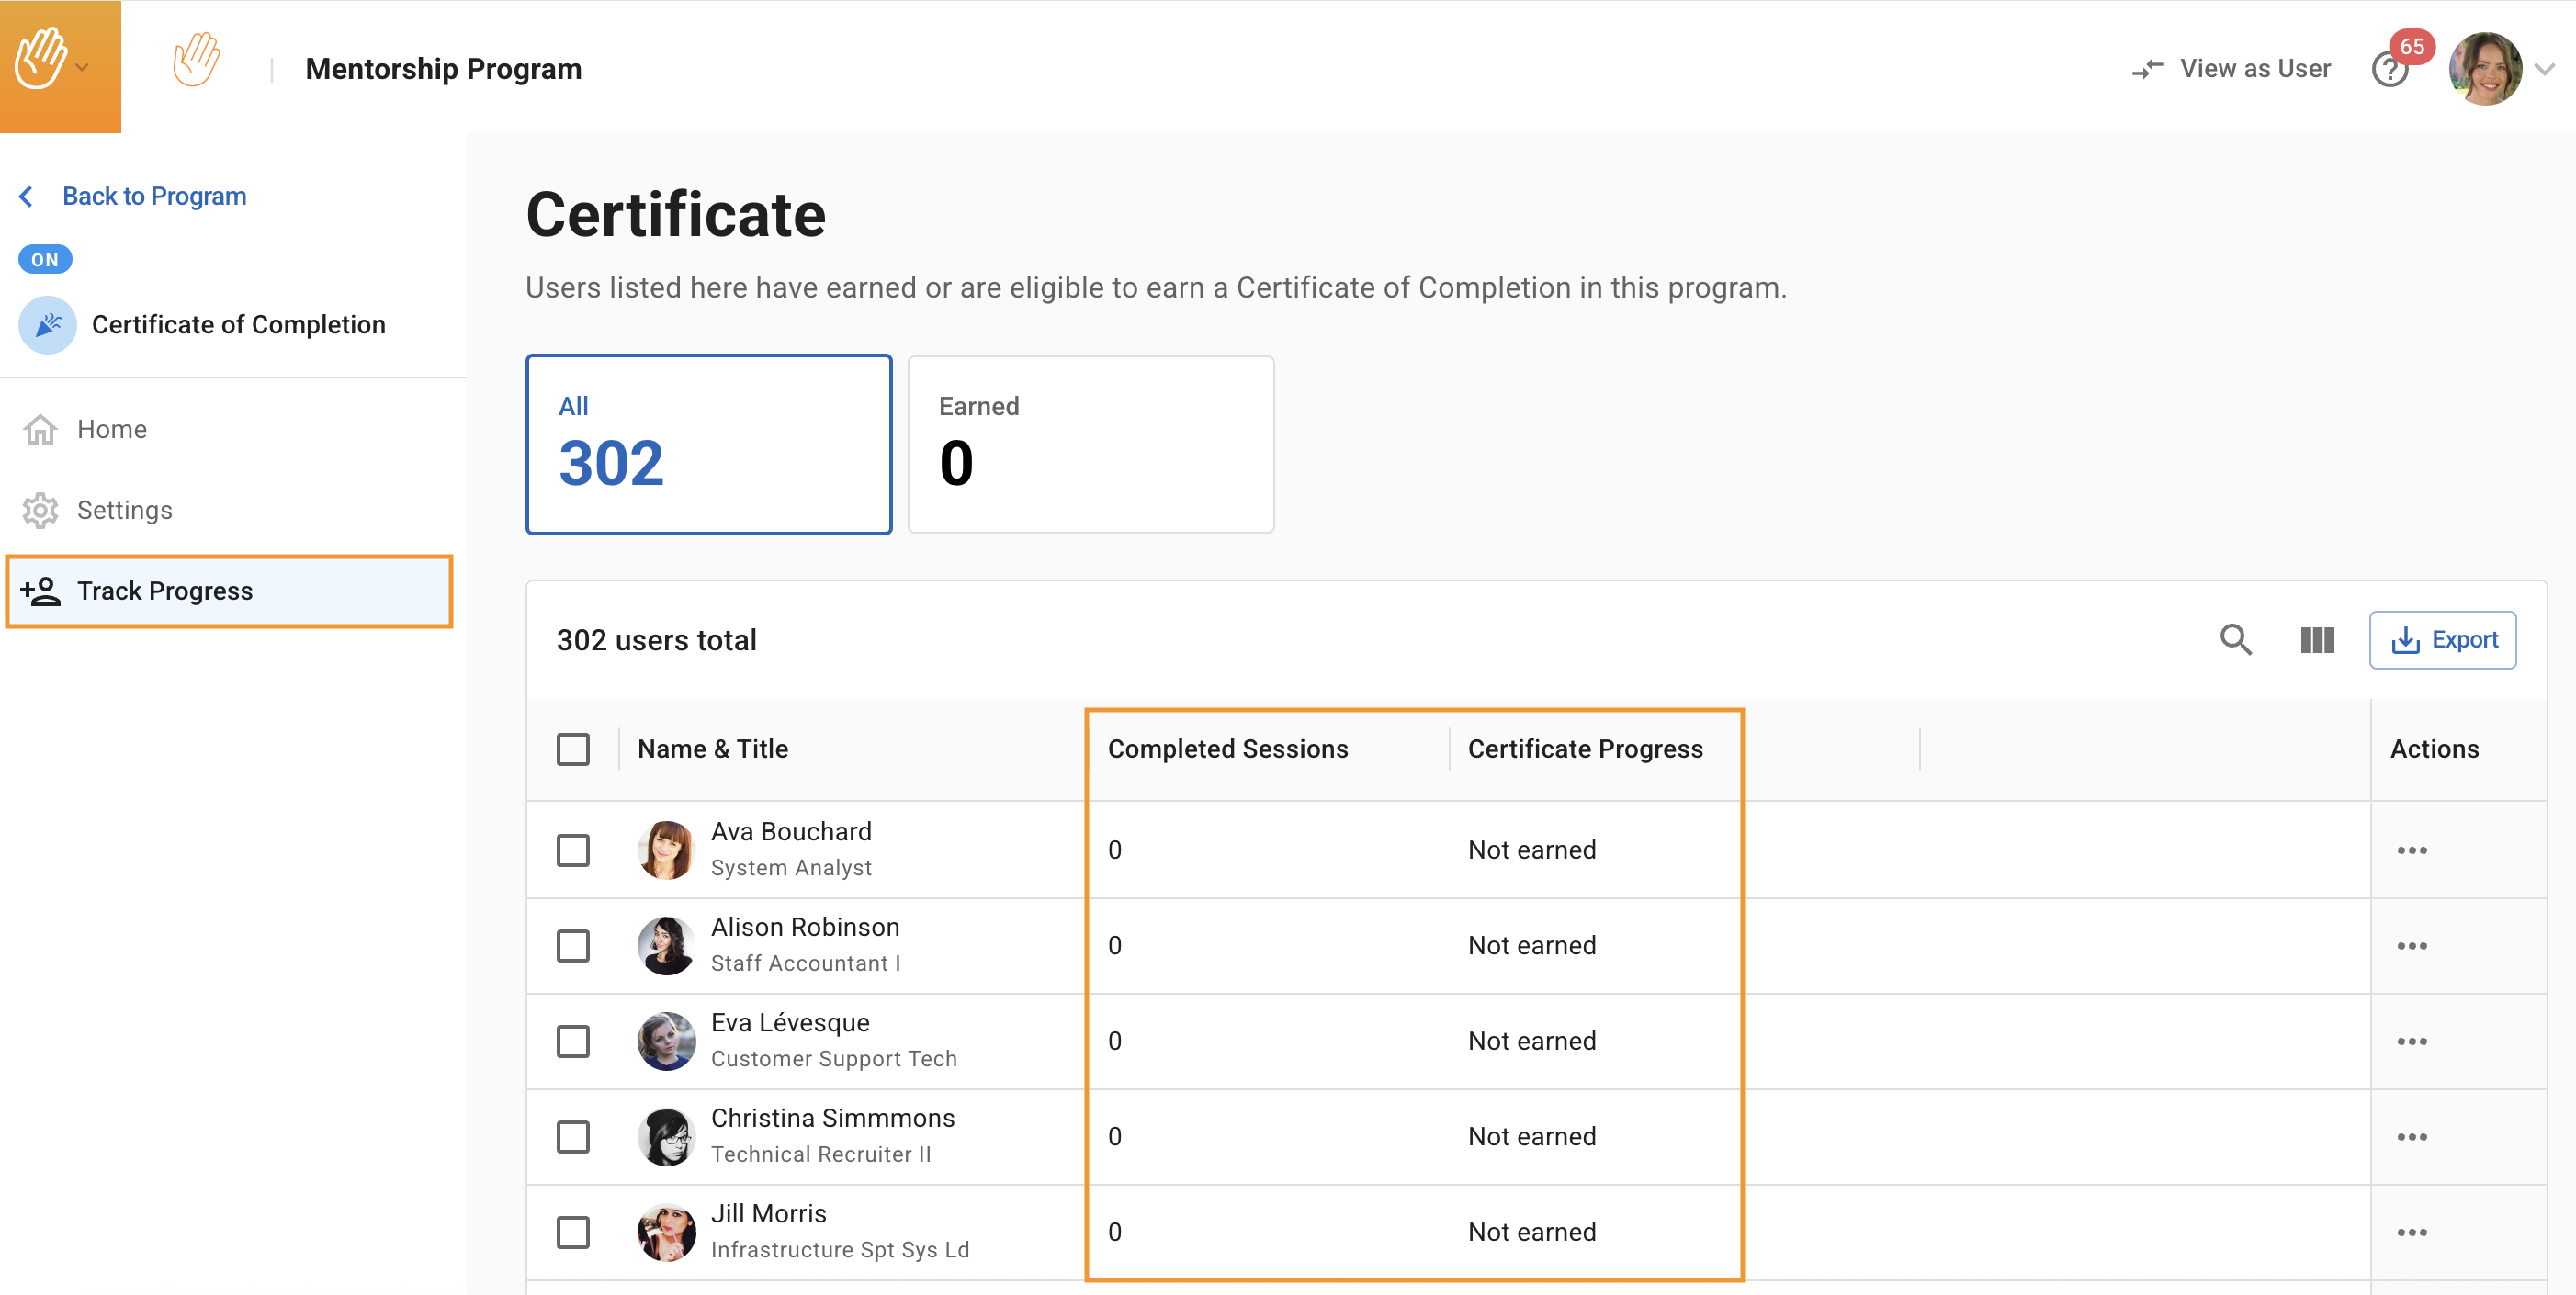Open Settings in the sidebar
The height and width of the screenshot is (1295, 2576).
[x=124, y=510]
